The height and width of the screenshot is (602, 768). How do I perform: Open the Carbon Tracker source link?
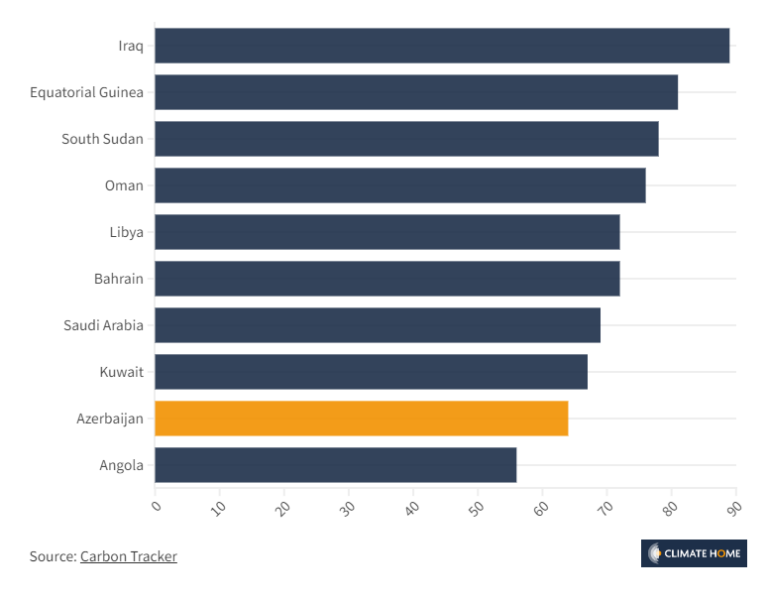[x=128, y=556]
